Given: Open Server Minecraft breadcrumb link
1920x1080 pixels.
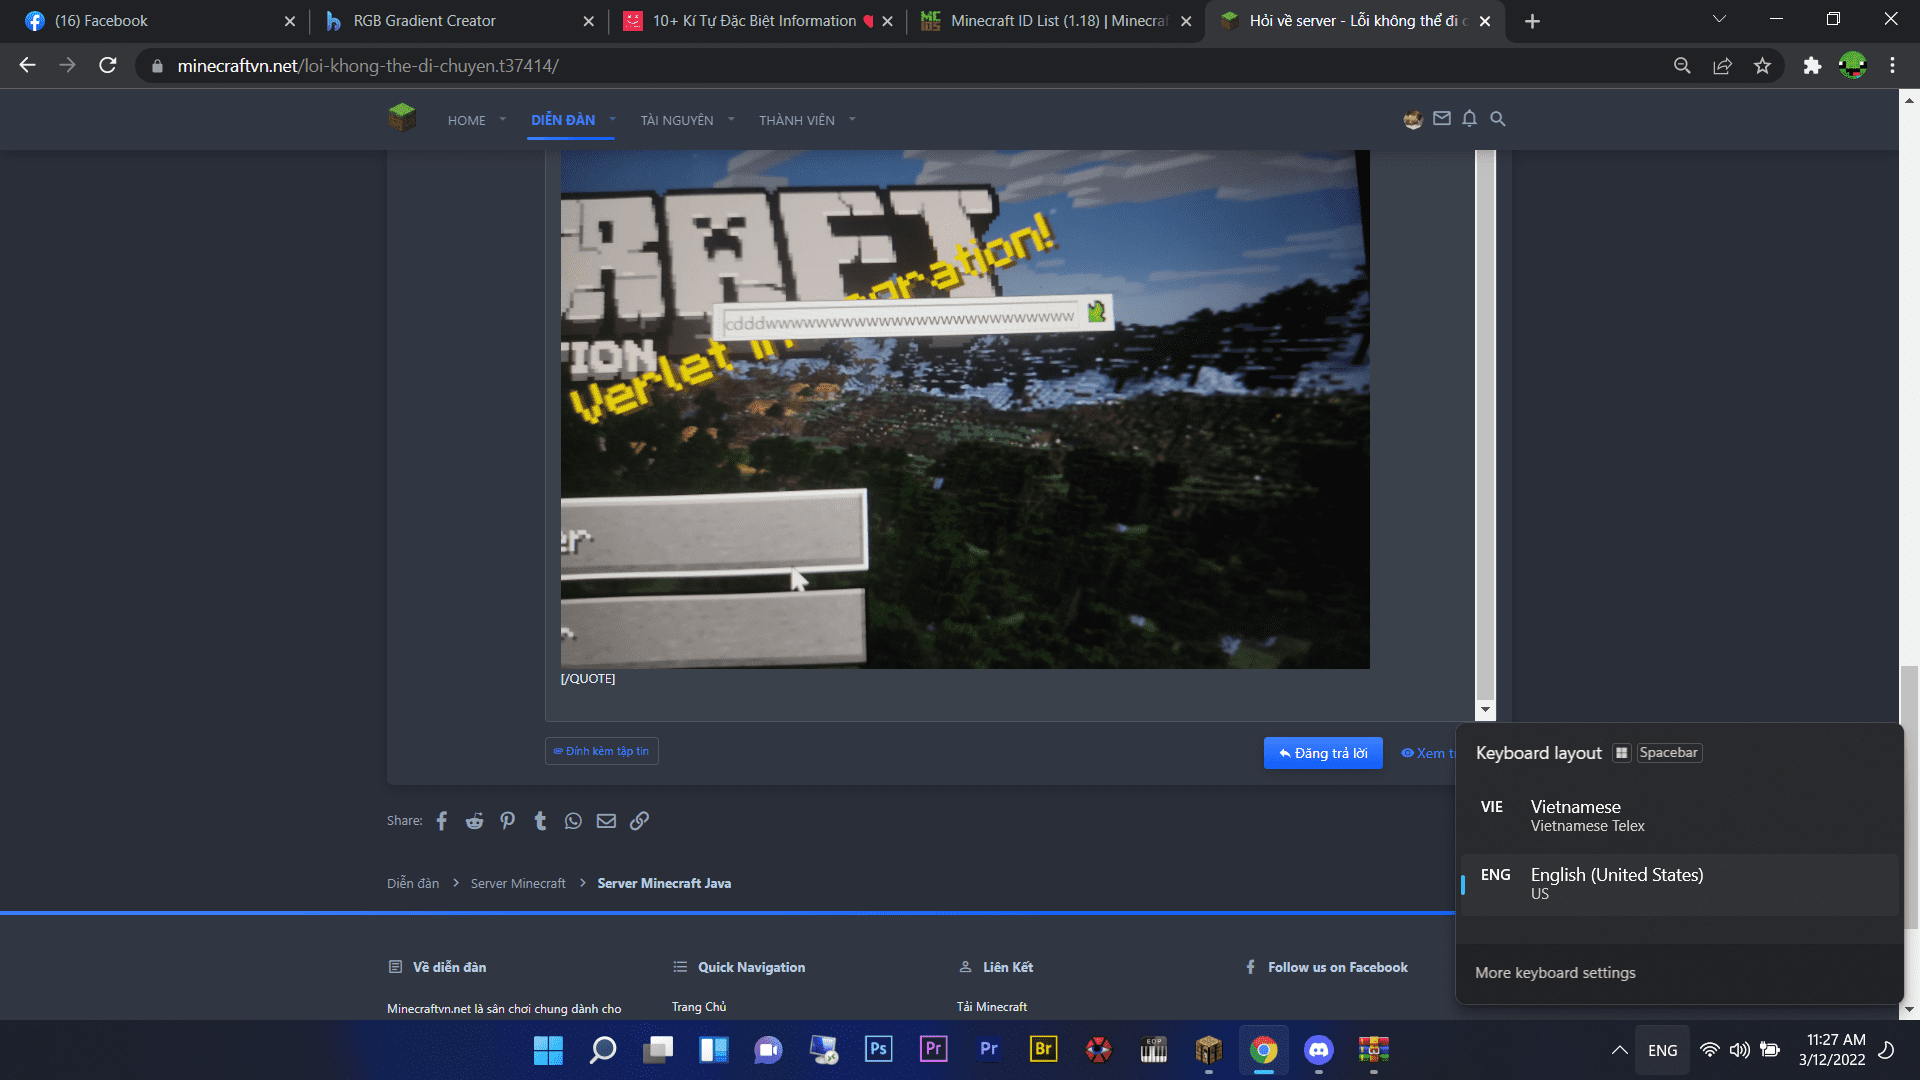Looking at the screenshot, I should [518, 883].
